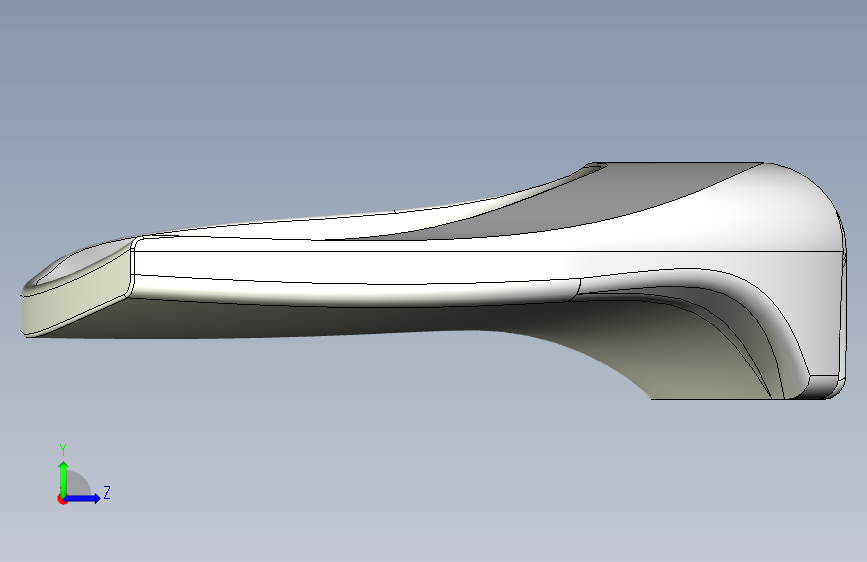This screenshot has height=562, width=867.
Task: Click the green Y axis arrow
Action: 64,479
